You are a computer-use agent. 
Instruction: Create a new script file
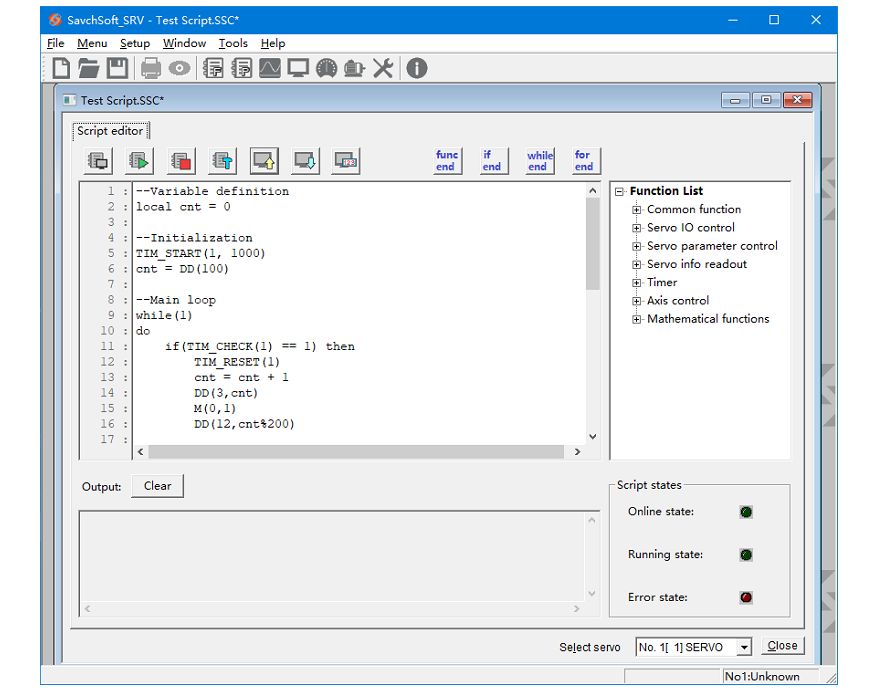63,67
